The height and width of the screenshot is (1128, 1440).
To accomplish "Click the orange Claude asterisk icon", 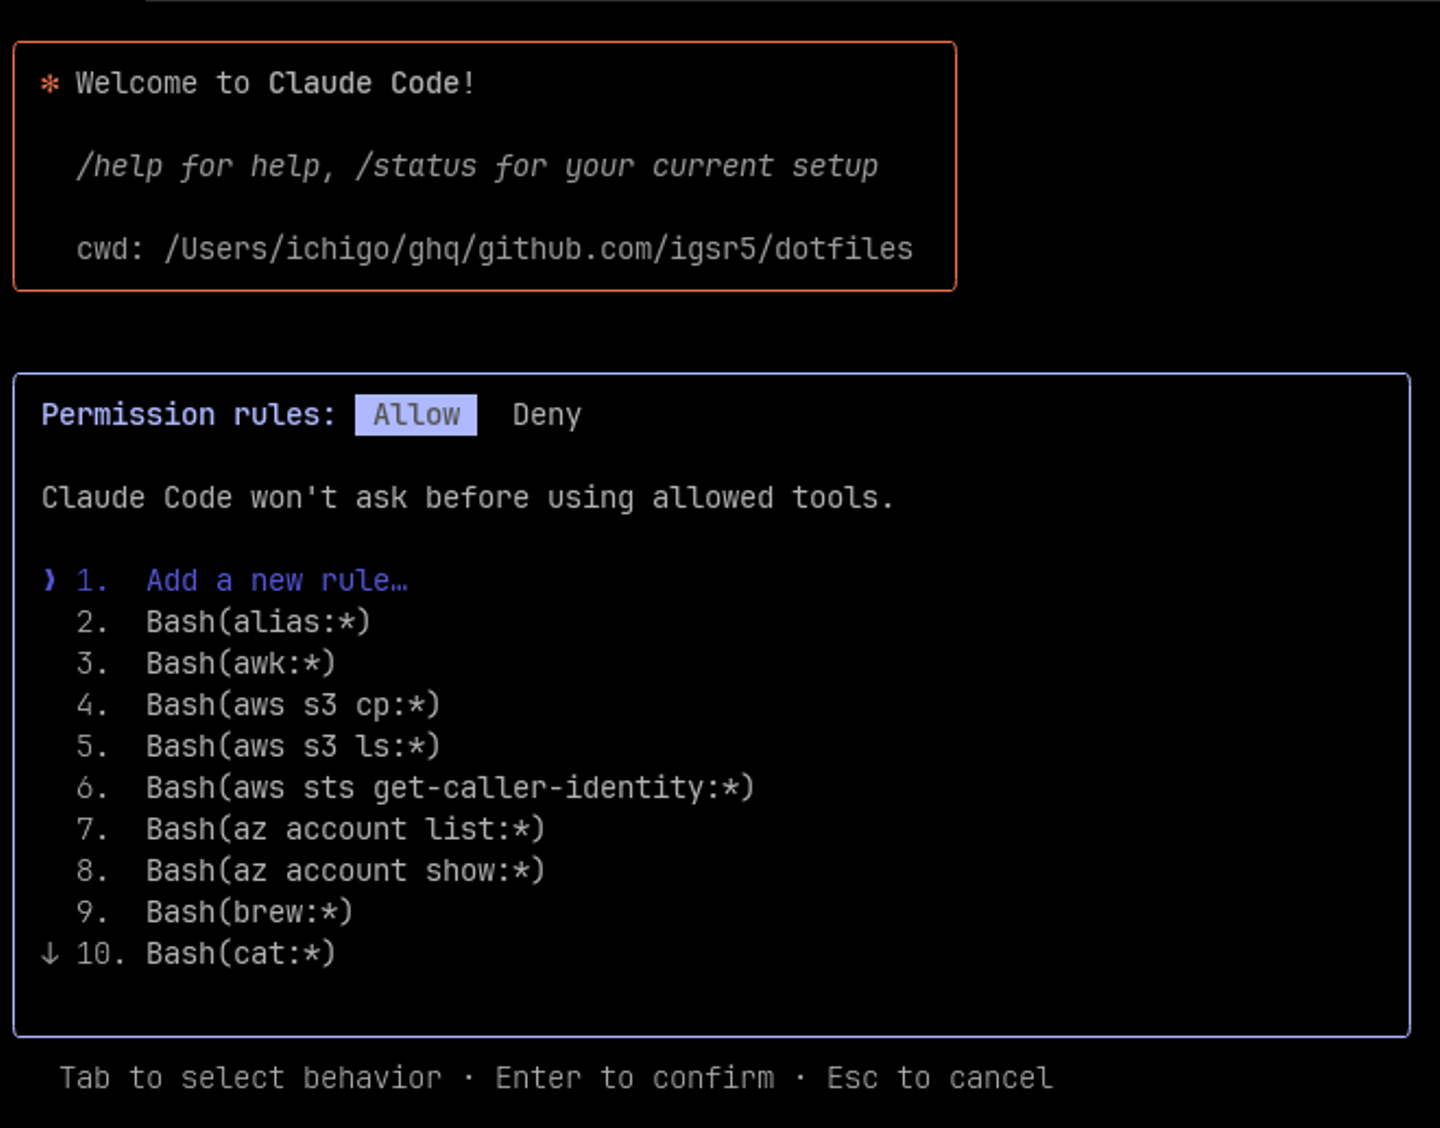I will pos(49,84).
